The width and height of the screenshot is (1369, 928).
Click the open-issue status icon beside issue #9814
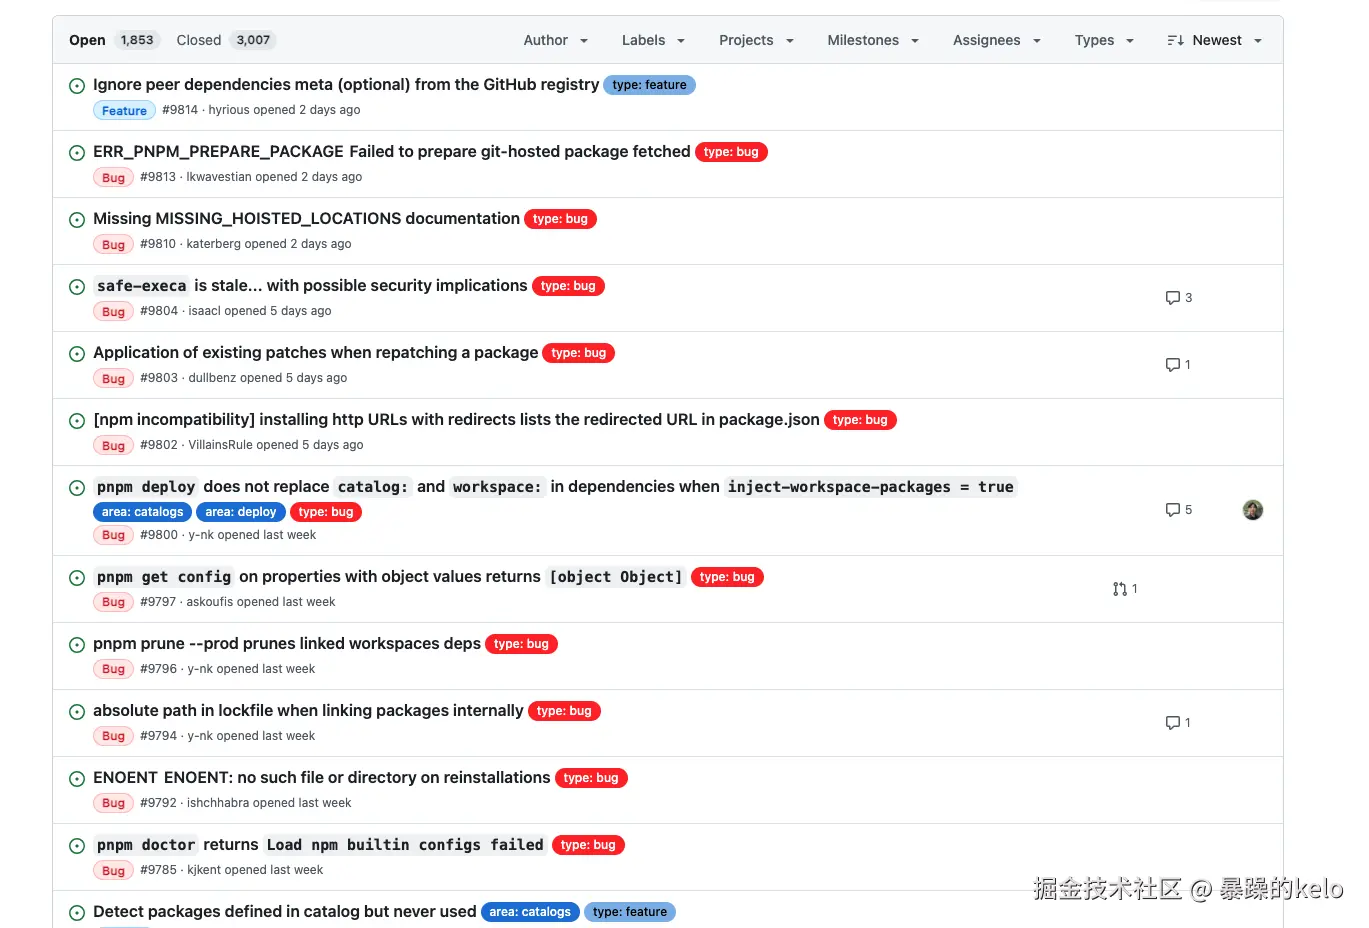point(77,85)
